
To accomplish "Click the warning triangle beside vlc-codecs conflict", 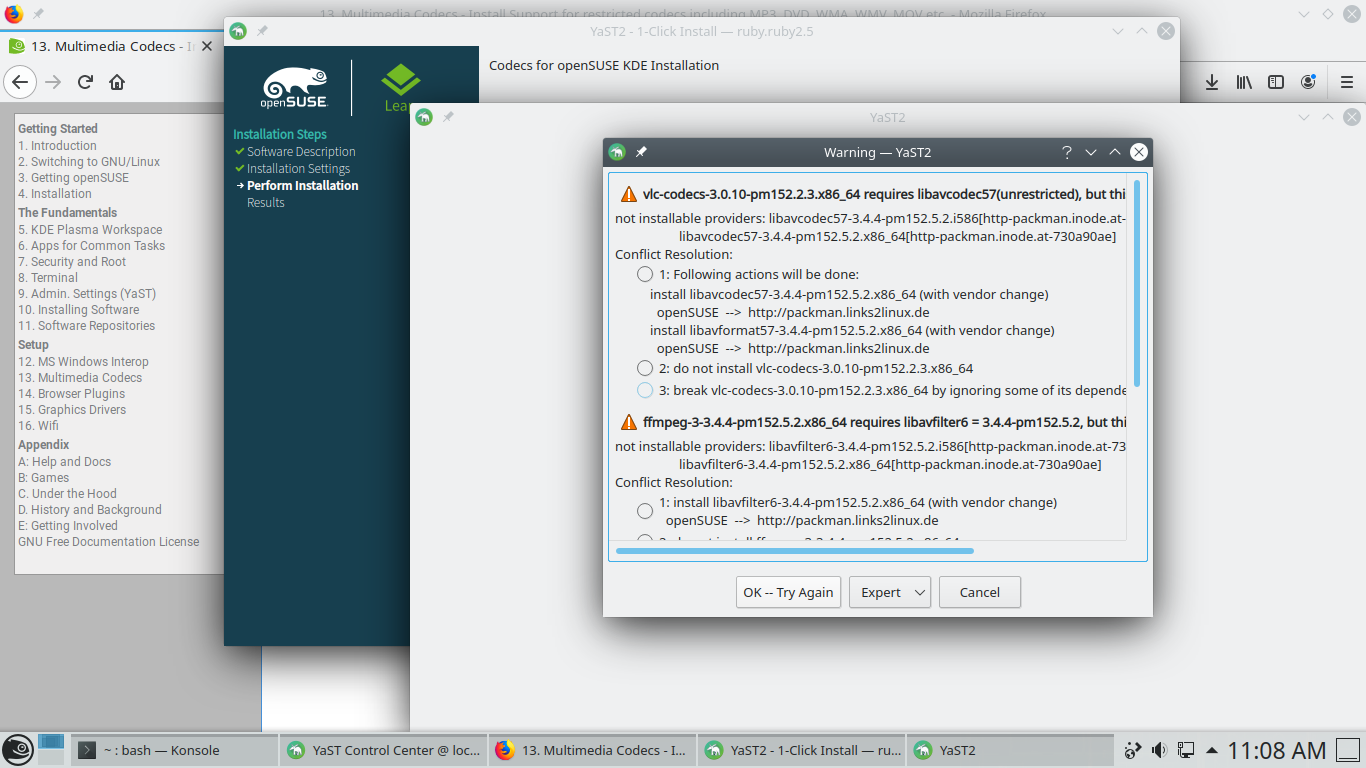I will click(x=628, y=194).
